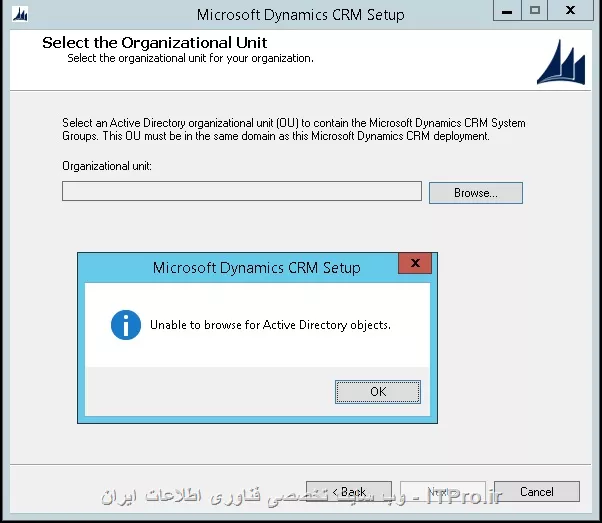Click the Dynamics logo in title bar
The height and width of the screenshot is (523, 602).
pyautogui.click(x=20, y=15)
